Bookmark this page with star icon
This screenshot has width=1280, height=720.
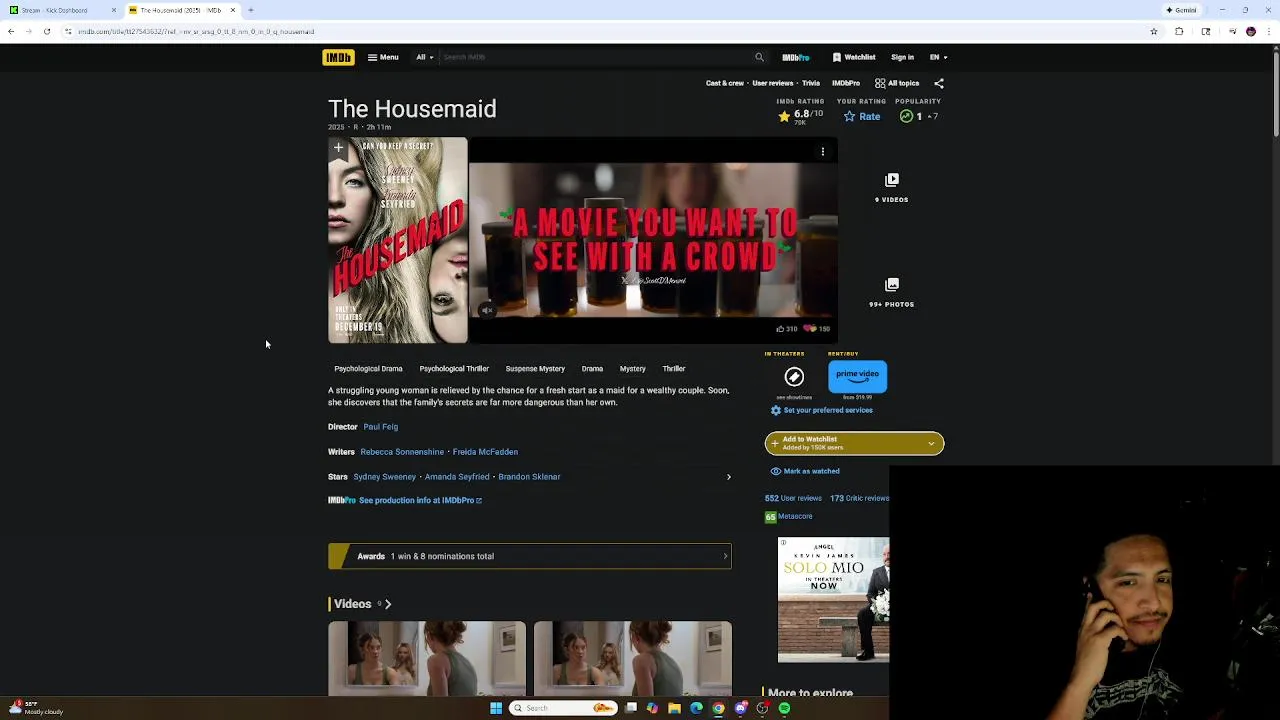tap(1153, 31)
